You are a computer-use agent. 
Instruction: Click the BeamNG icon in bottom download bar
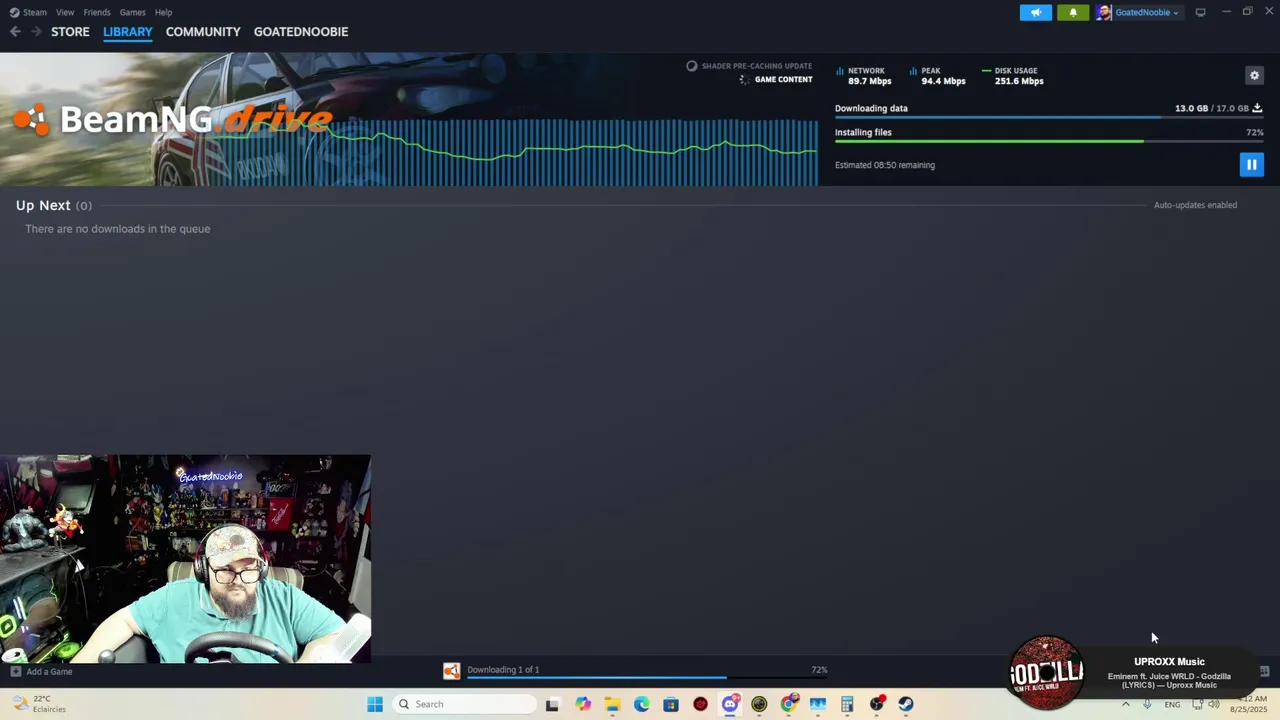pos(452,671)
